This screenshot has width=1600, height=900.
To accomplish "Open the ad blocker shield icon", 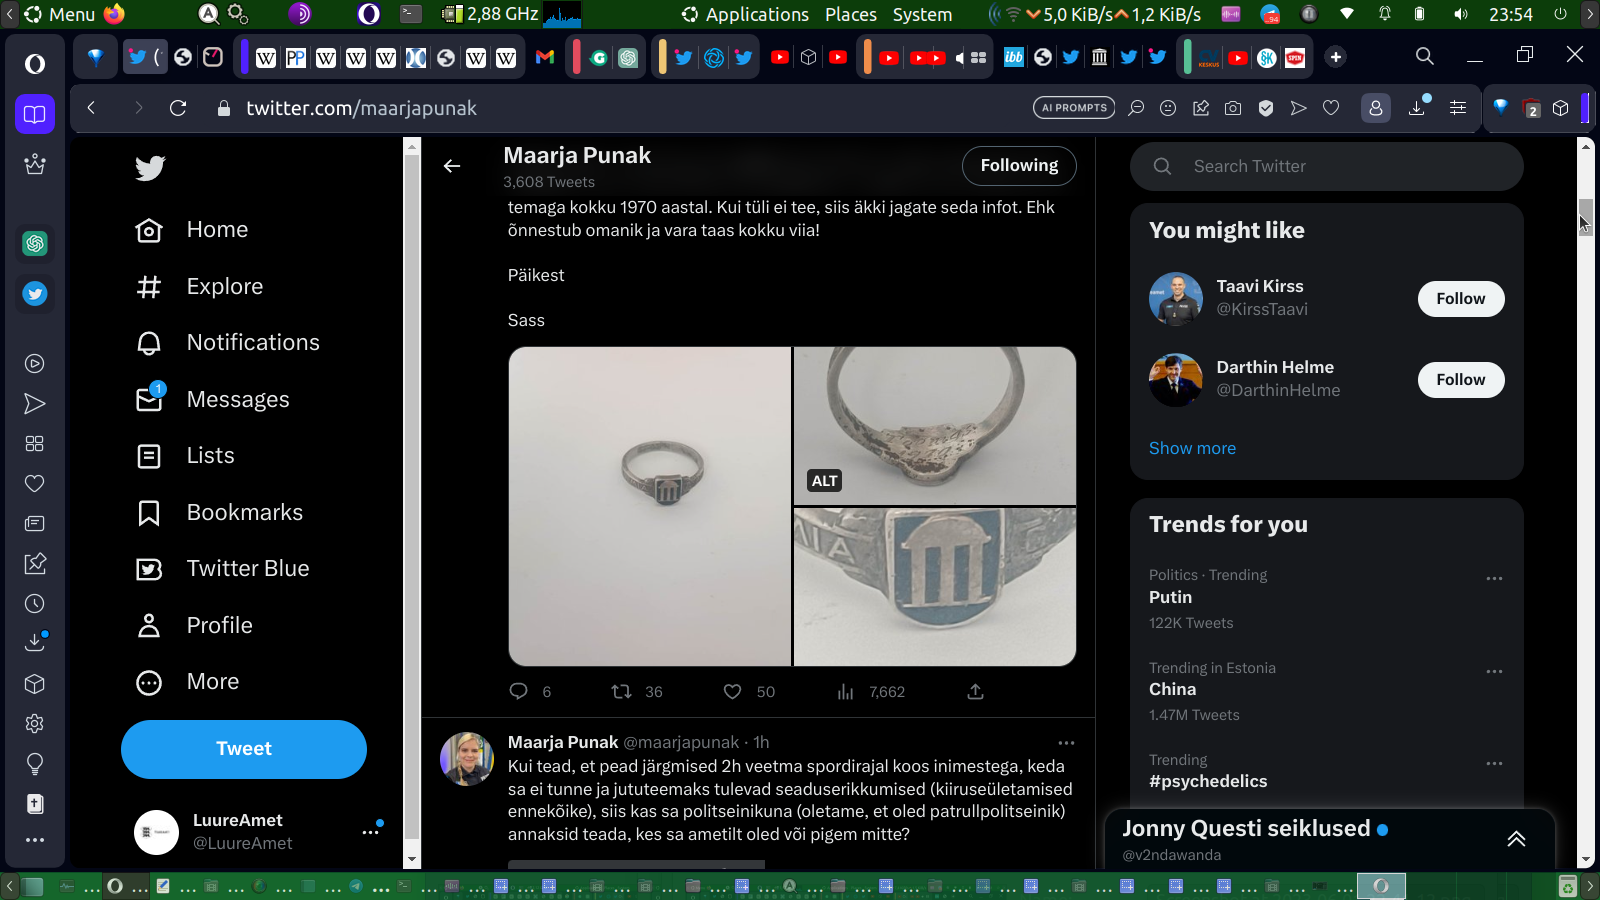I will point(1266,108).
